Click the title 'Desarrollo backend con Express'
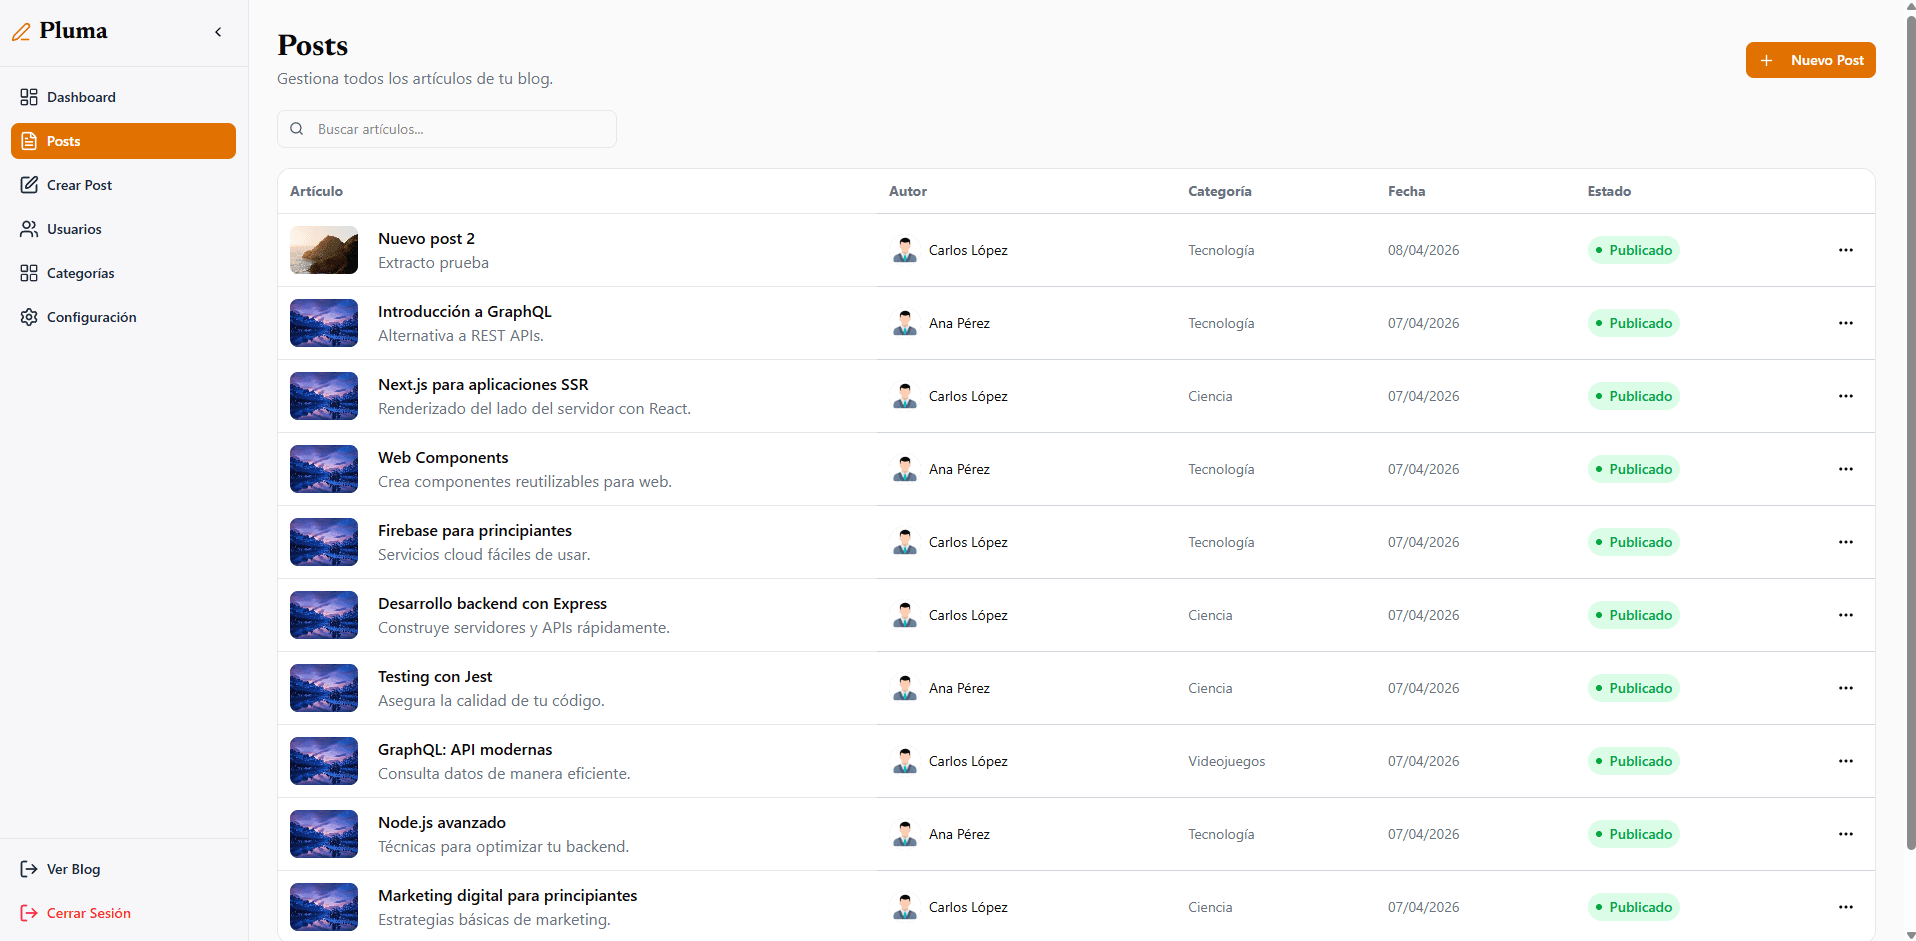Viewport: 1916px width, 941px height. 492,603
